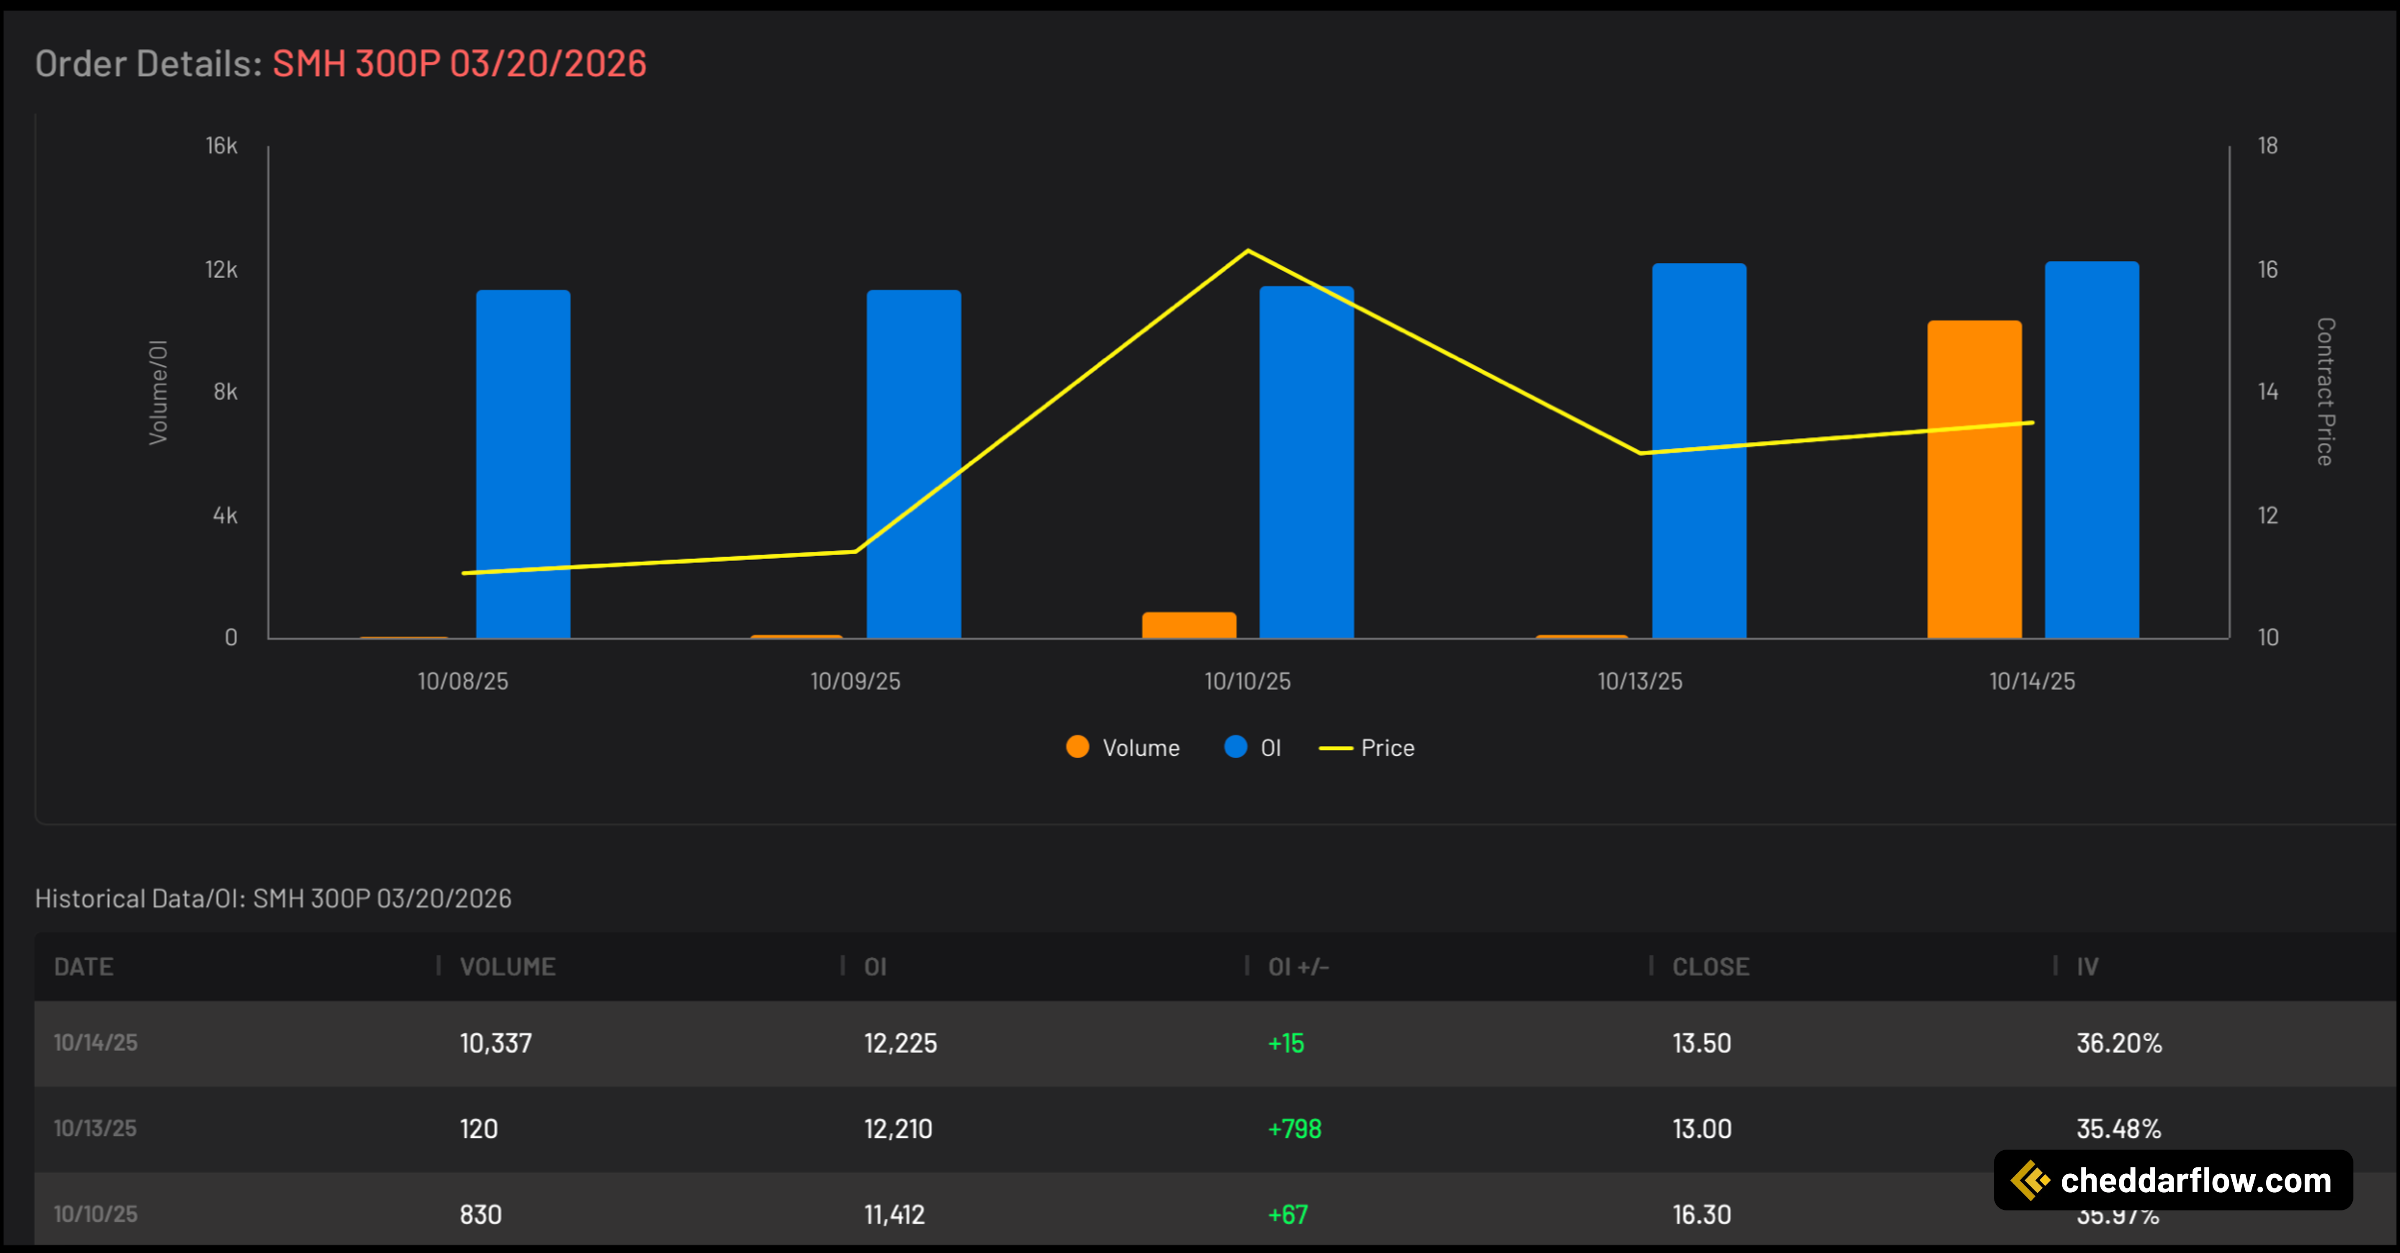Screen dimensions: 2400x1253
Task: Click the 10/10/25 date table cell
Action: 96,1214
